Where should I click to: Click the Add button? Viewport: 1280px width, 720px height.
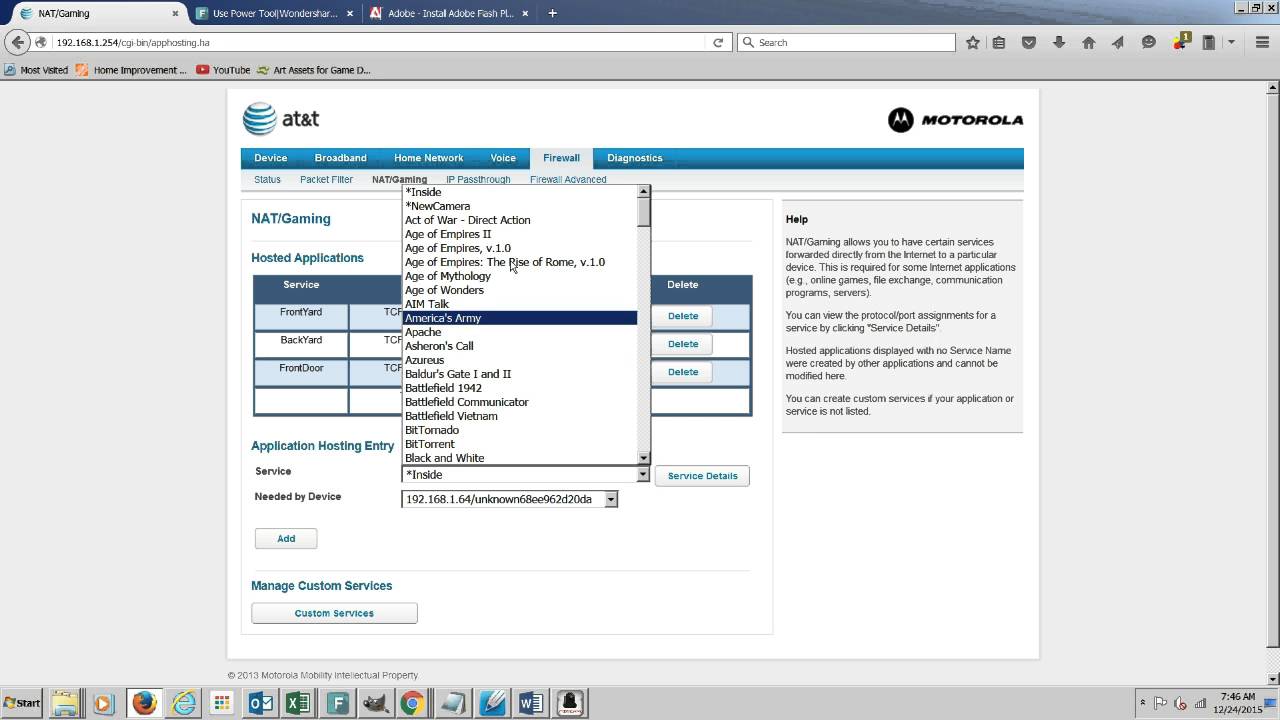[286, 539]
